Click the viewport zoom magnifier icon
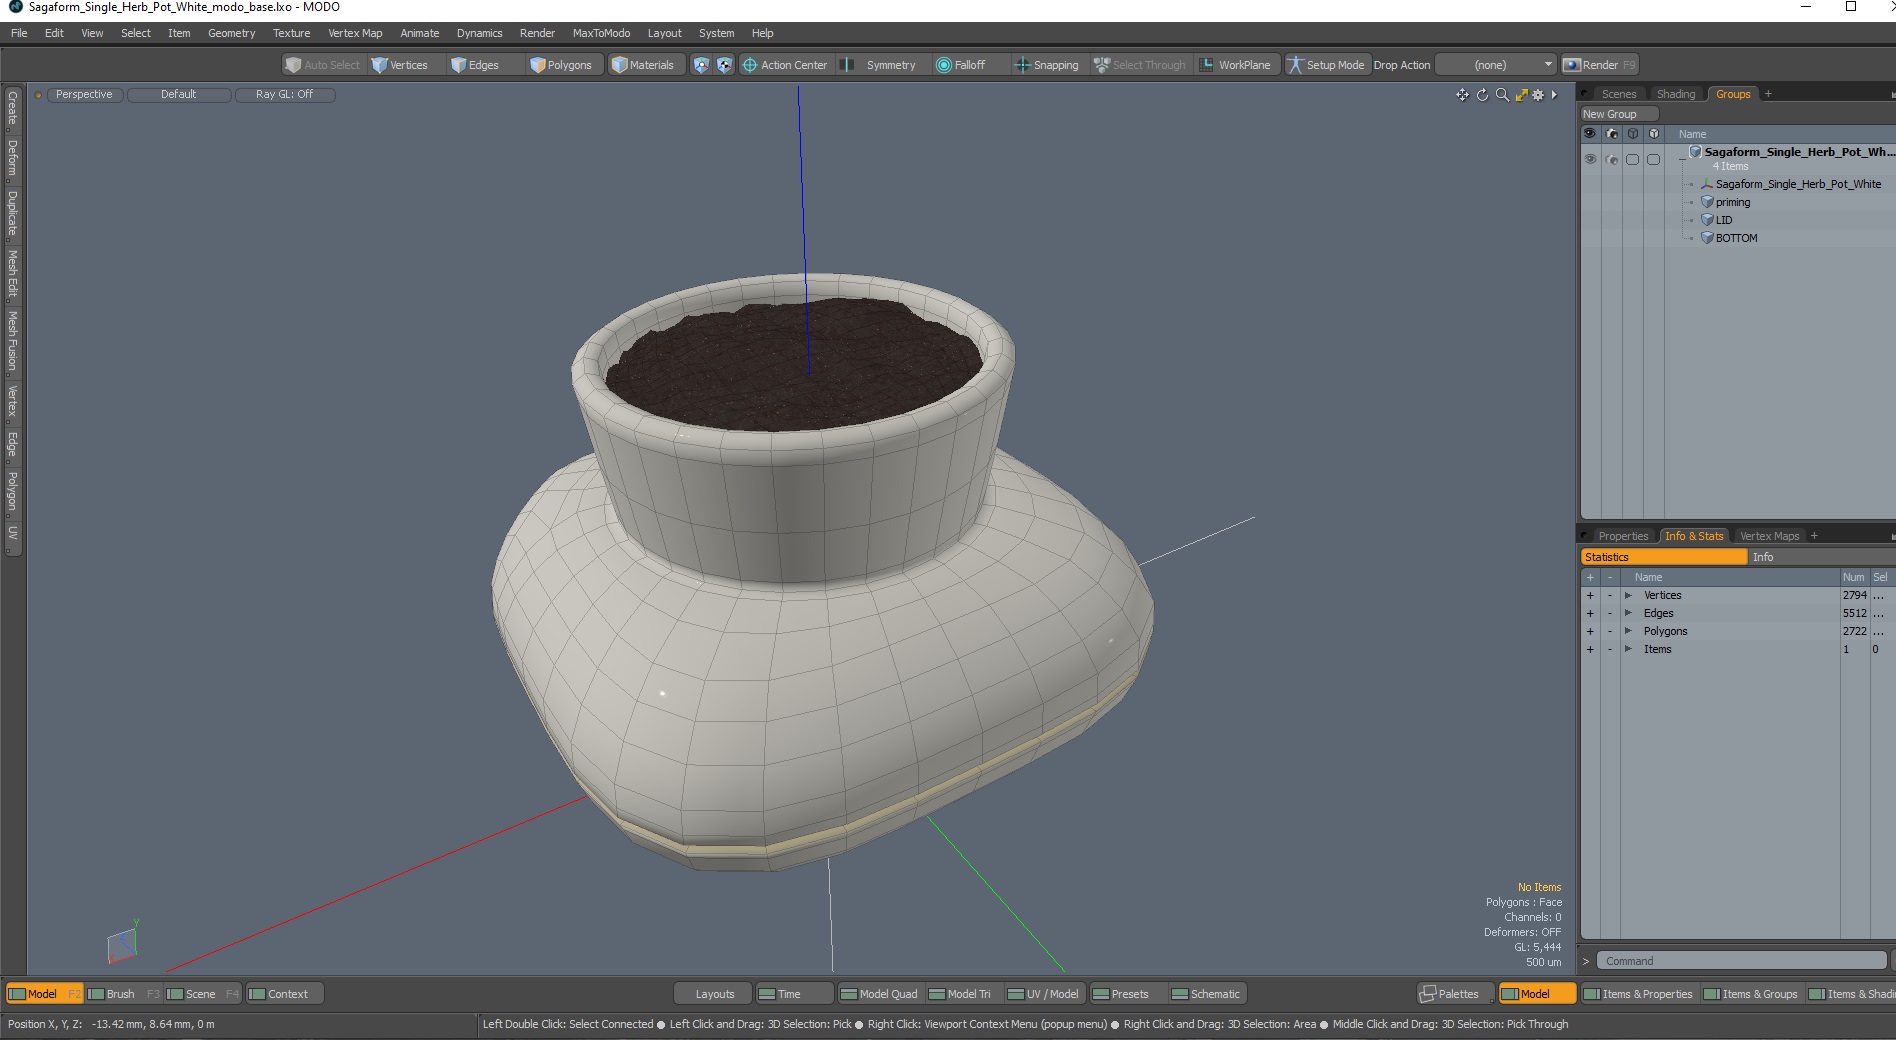Image resolution: width=1896 pixels, height=1040 pixels. point(1502,95)
